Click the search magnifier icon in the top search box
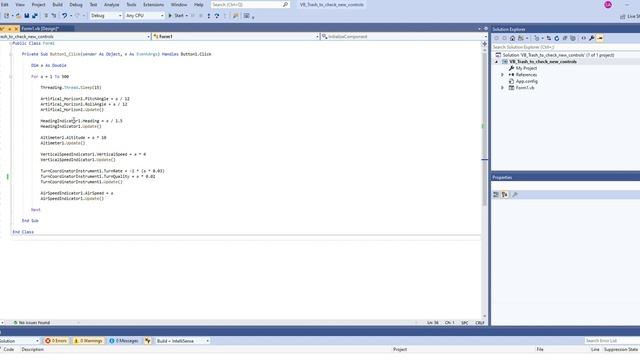640x360 pixels. point(285,4)
